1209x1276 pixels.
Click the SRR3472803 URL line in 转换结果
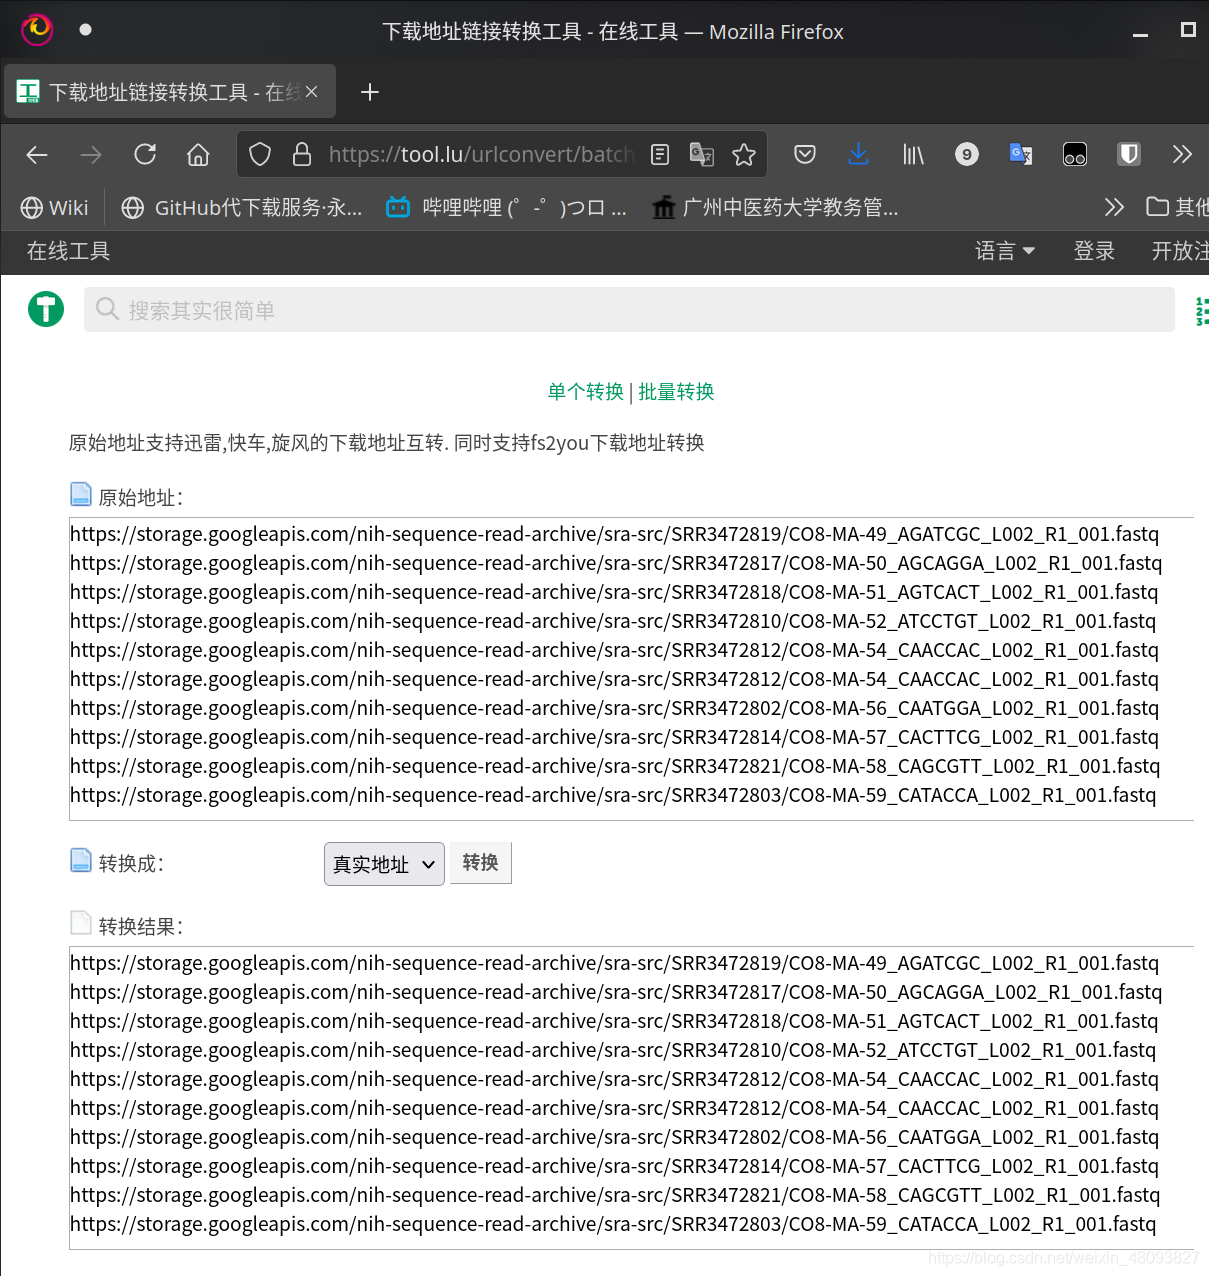(613, 1224)
